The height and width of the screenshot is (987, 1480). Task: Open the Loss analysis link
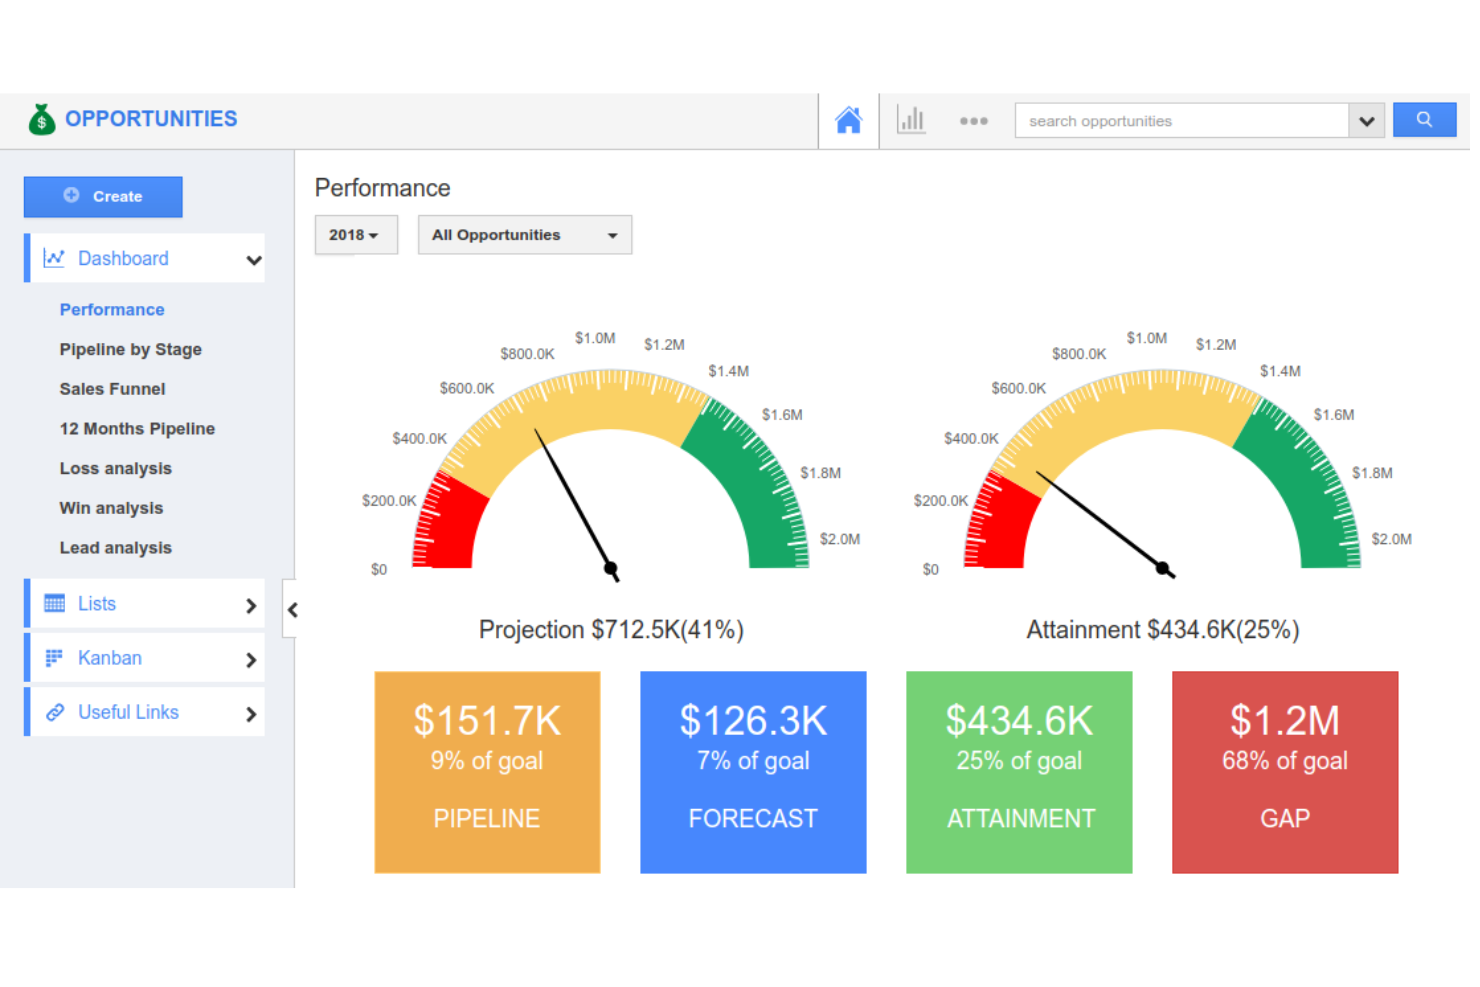pyautogui.click(x=115, y=468)
